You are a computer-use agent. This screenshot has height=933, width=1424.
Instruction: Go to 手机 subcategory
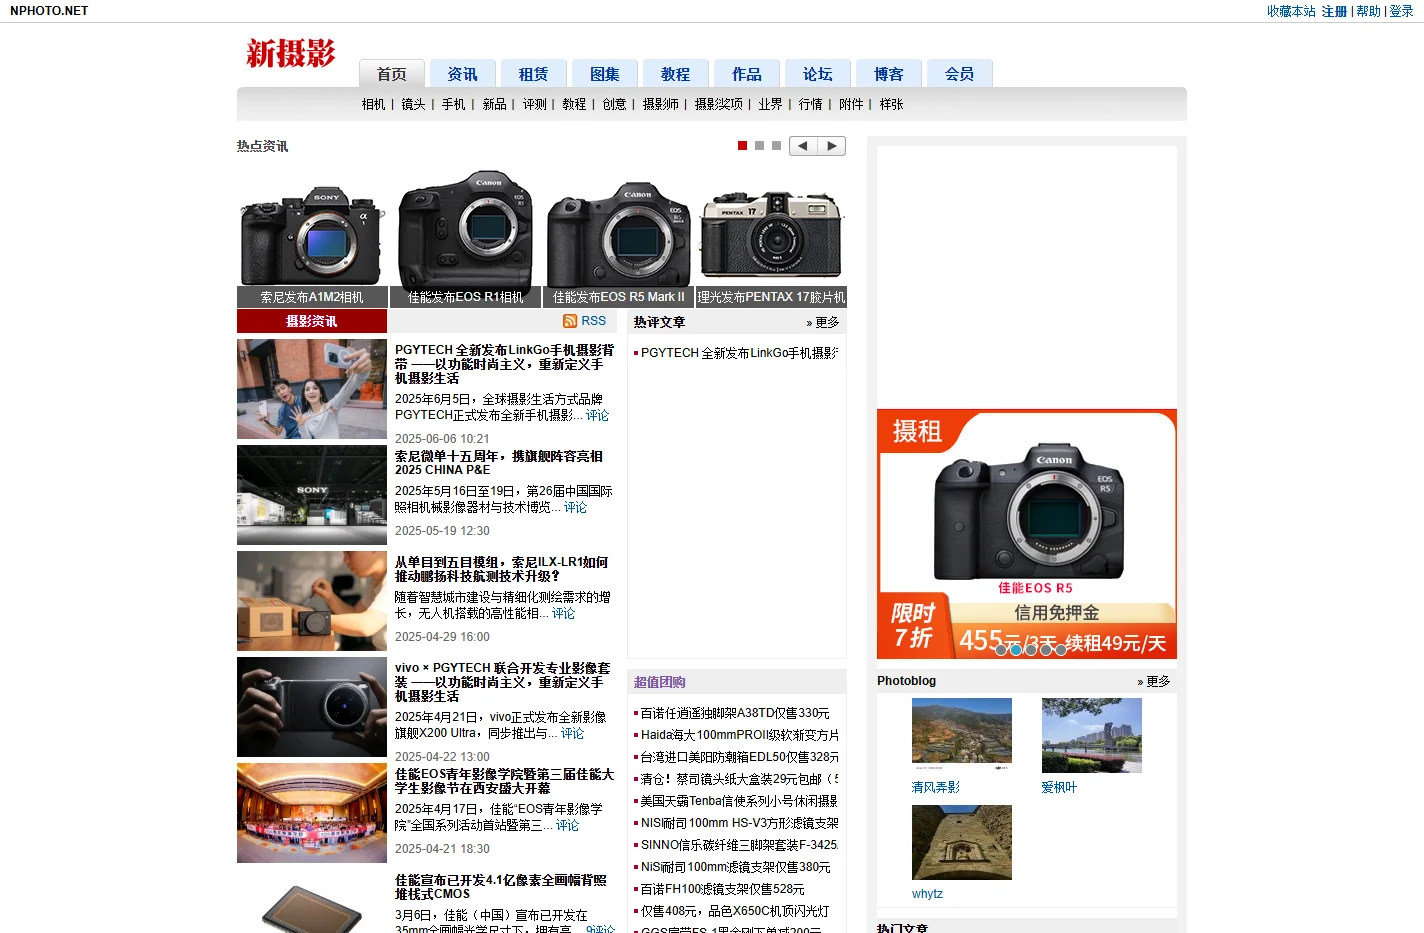[x=453, y=104]
